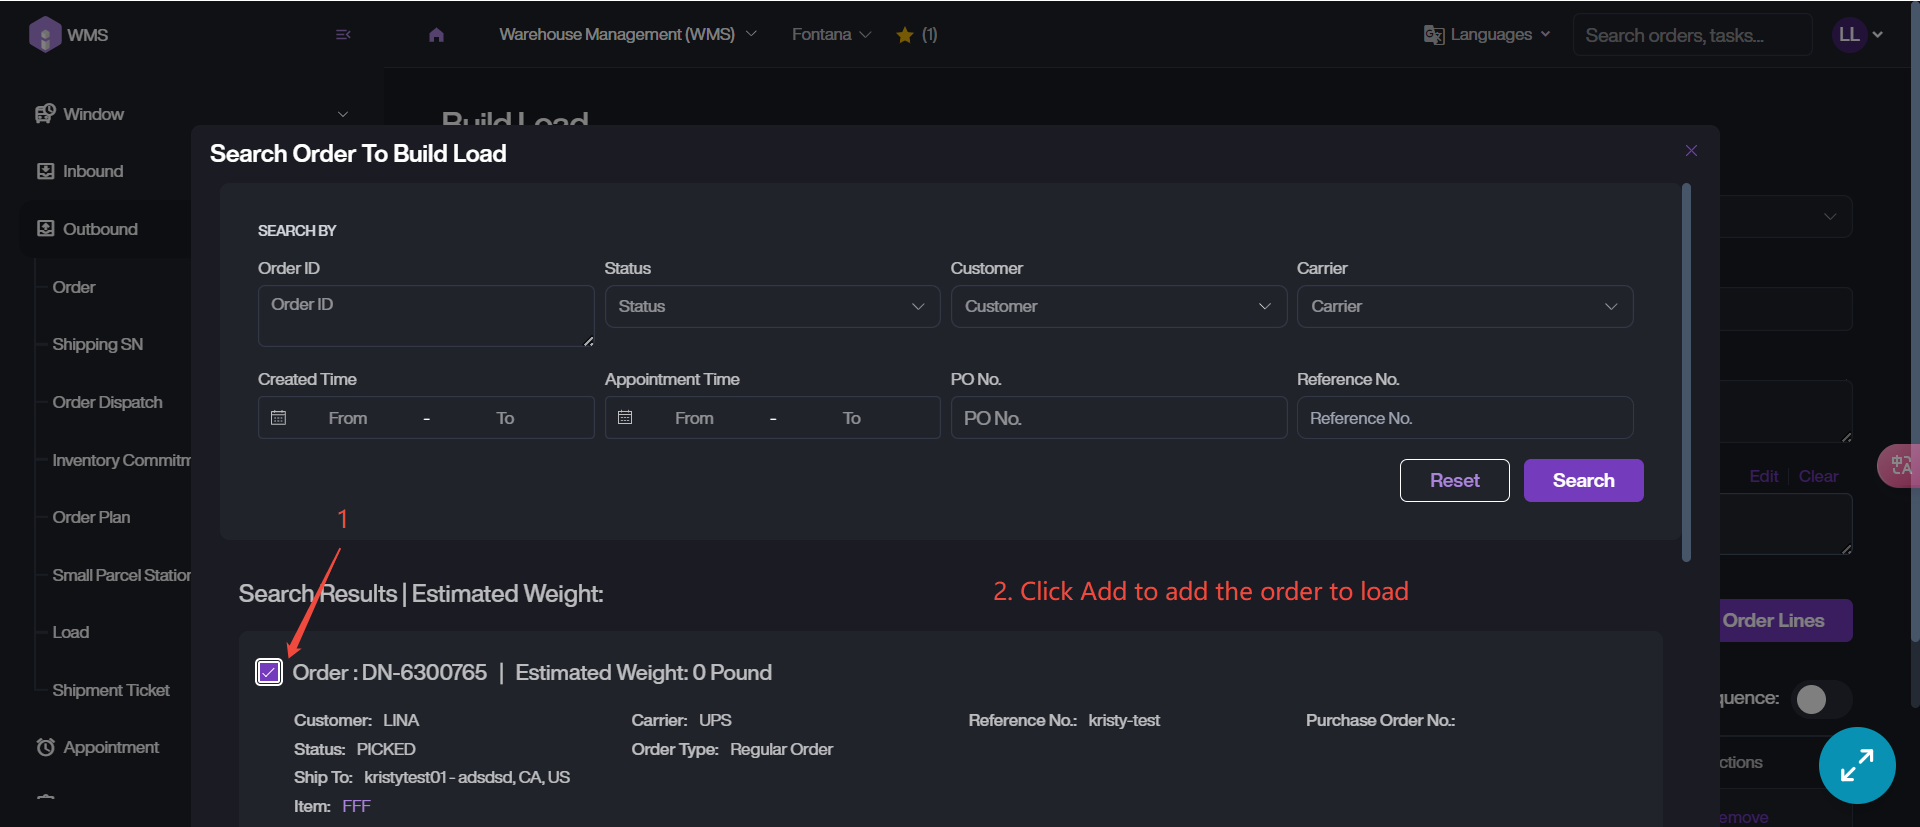Uncheck order DN-6300765 checkbox
Image resolution: width=1920 pixels, height=827 pixels.
tap(269, 672)
